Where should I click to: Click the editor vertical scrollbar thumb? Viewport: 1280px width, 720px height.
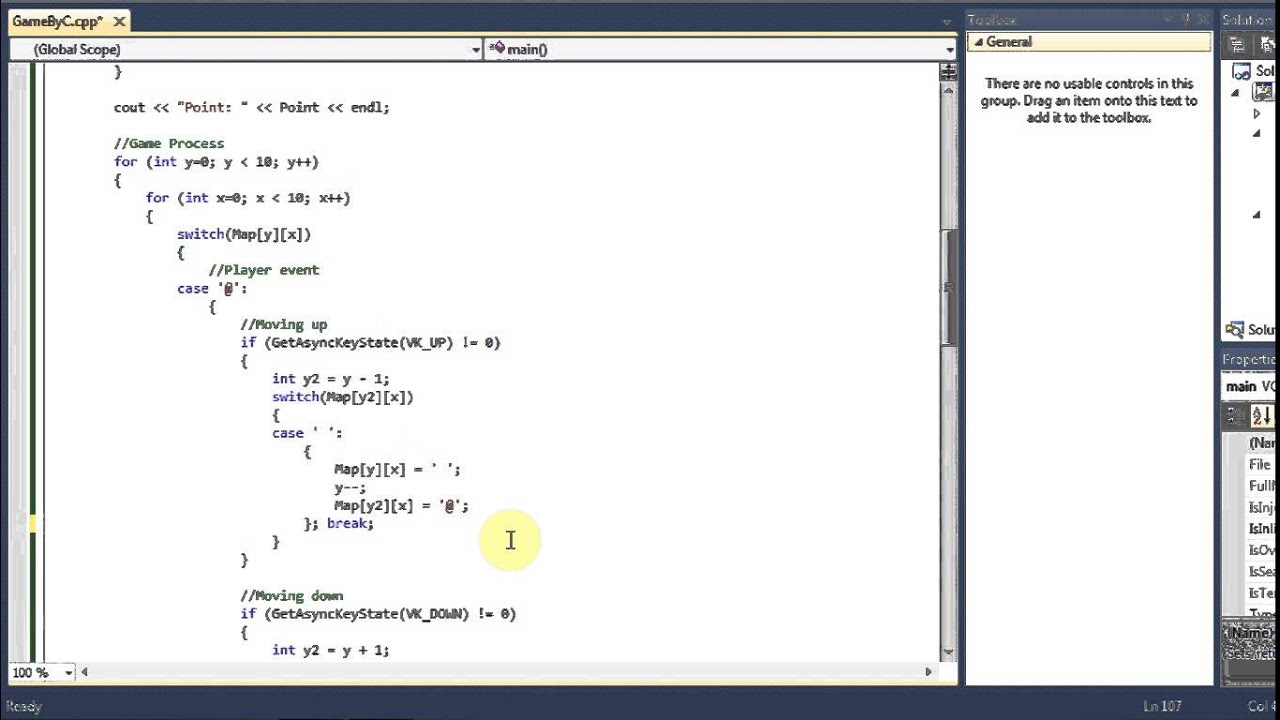948,287
